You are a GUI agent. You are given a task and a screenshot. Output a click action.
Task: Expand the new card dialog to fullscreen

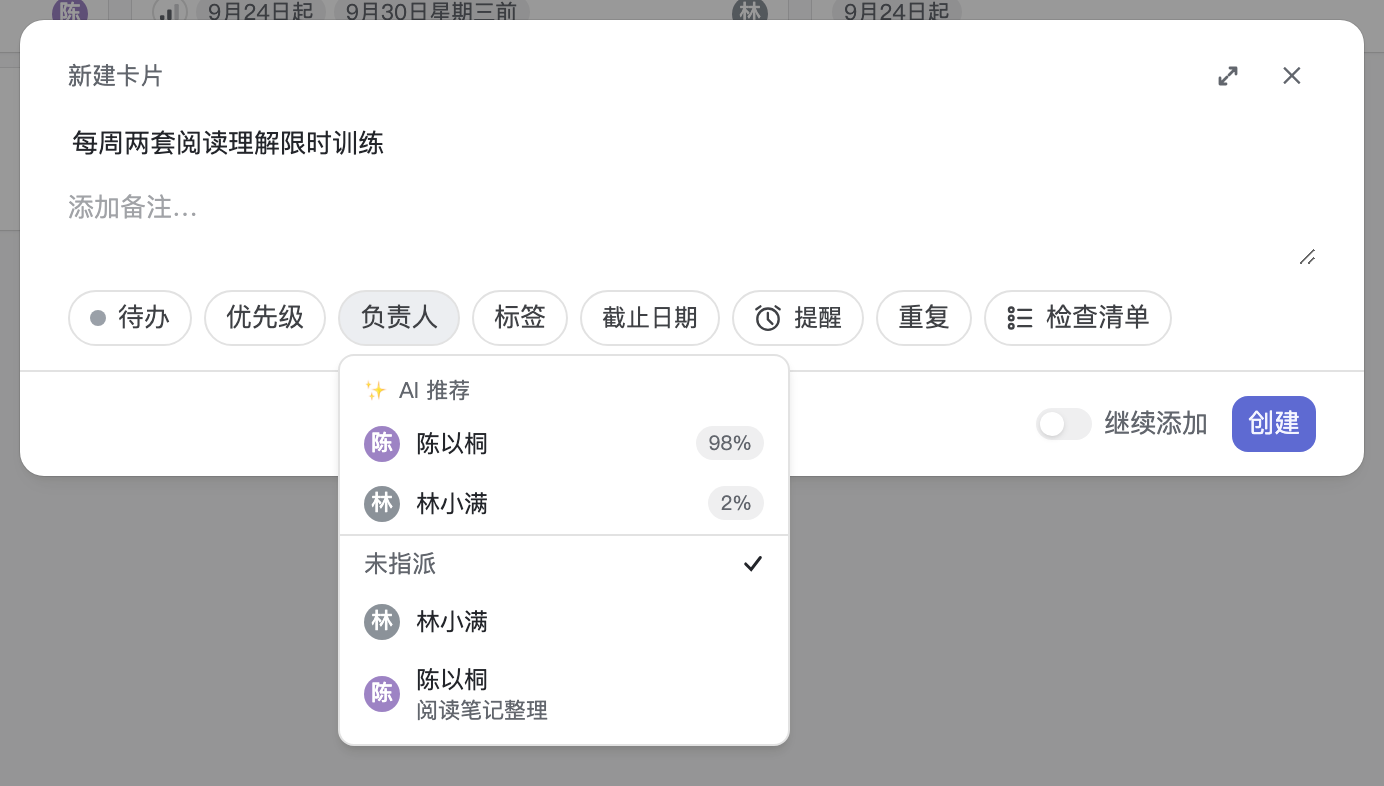tap(1228, 76)
